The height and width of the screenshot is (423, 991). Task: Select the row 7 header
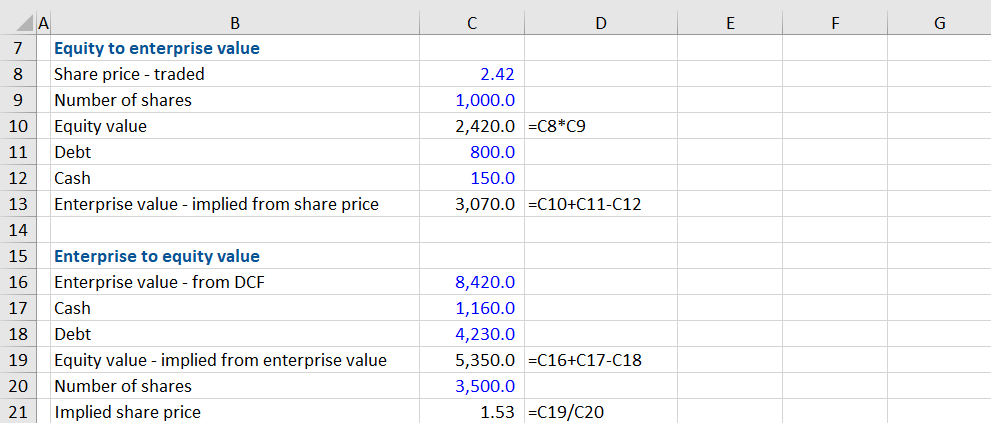click(x=17, y=48)
